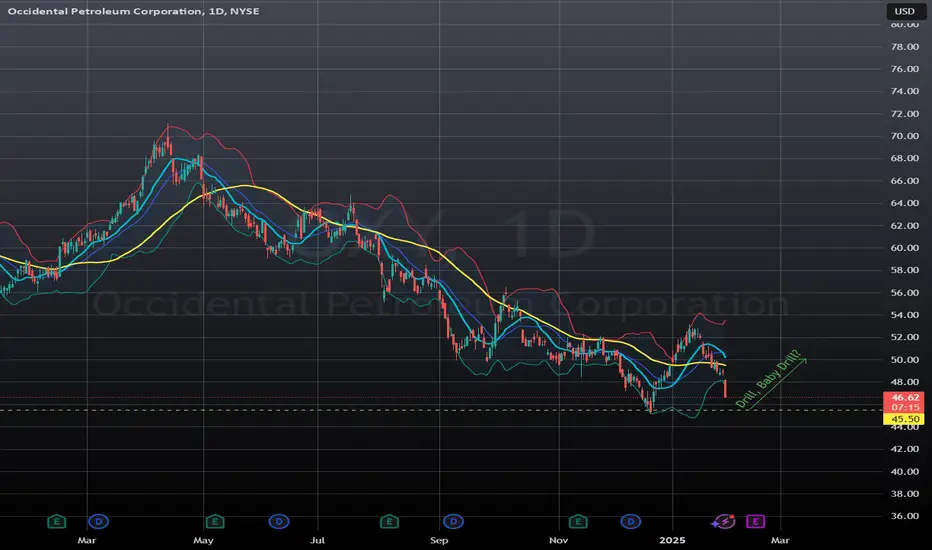Open the dividend marker between May and Jul
The image size is (932, 550).
click(x=279, y=522)
